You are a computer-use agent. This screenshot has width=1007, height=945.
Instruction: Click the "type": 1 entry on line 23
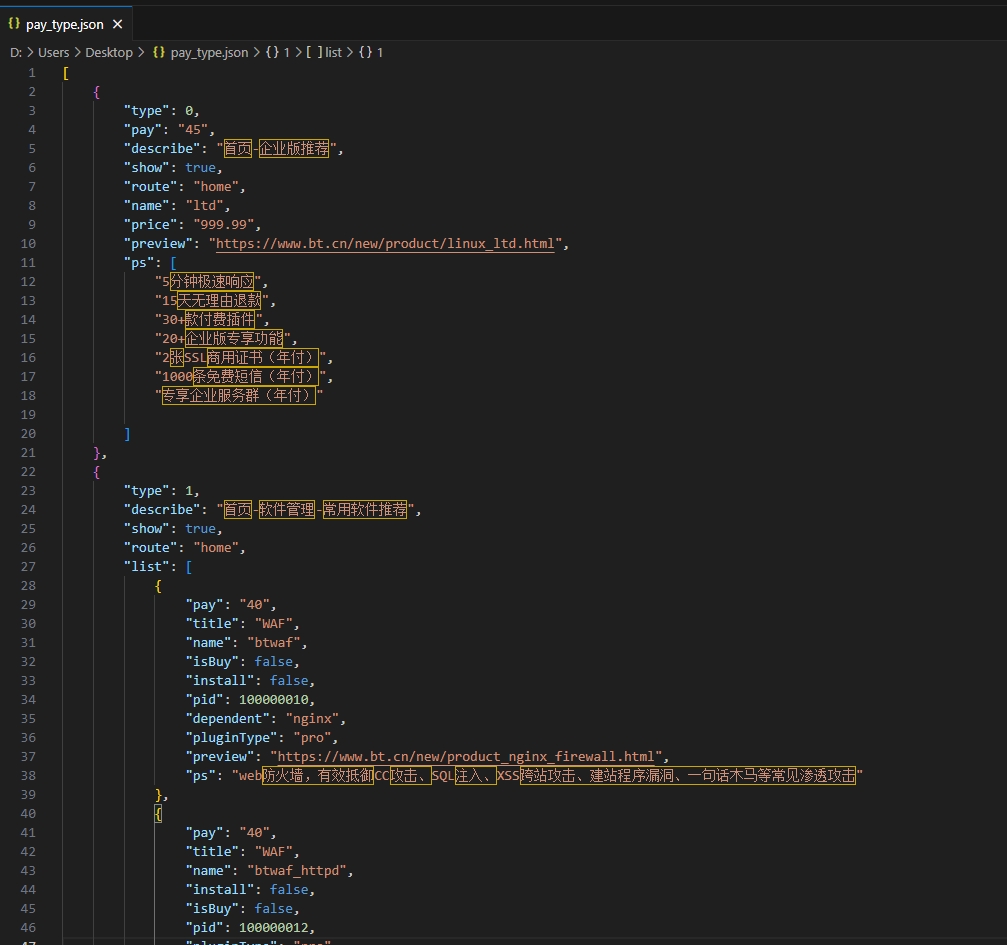(x=161, y=491)
